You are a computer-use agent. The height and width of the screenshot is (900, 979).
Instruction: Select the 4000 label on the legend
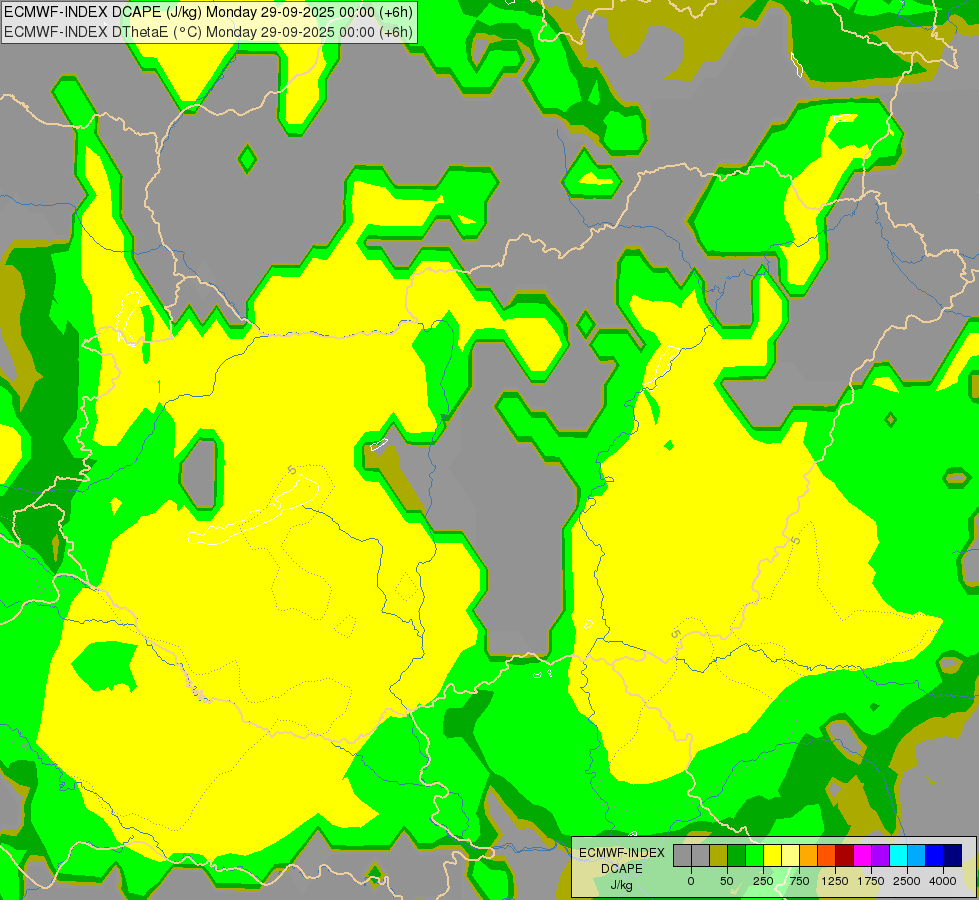[x=942, y=881]
